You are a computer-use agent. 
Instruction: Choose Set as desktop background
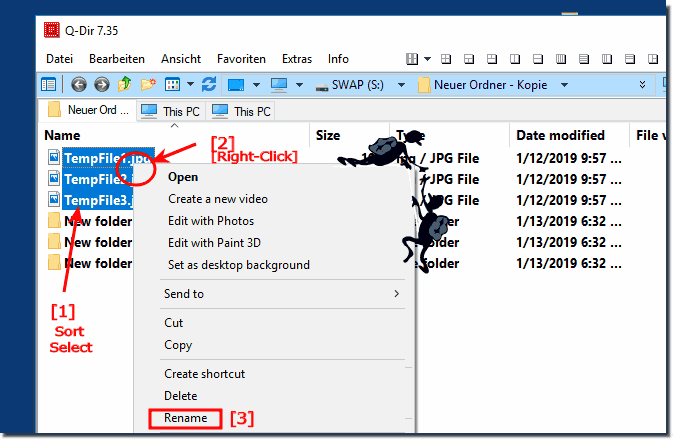point(239,265)
